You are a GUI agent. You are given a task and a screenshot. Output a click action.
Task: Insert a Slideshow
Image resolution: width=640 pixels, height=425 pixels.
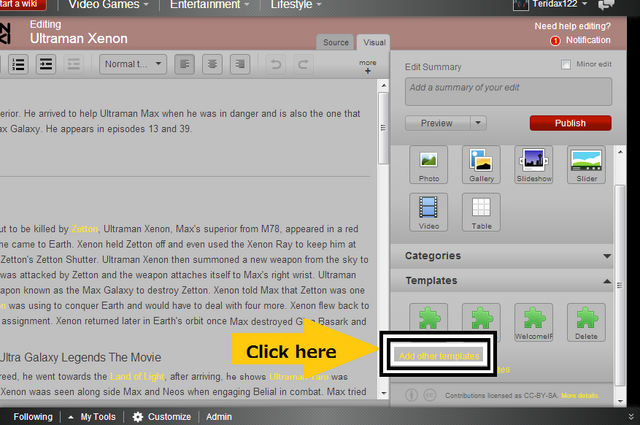(x=534, y=165)
